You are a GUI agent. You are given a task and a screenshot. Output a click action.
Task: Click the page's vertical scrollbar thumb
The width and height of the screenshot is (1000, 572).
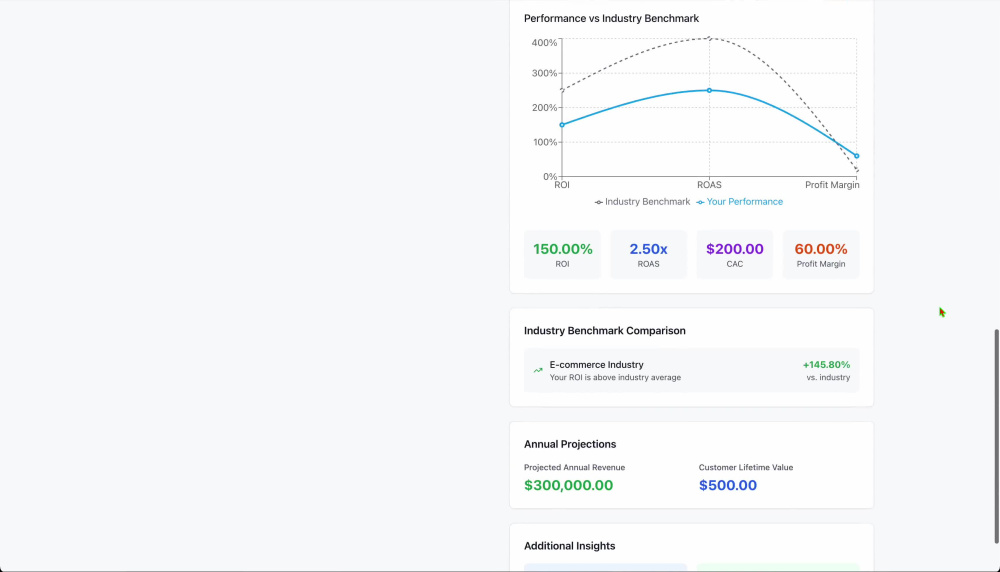pyautogui.click(x=997, y=437)
